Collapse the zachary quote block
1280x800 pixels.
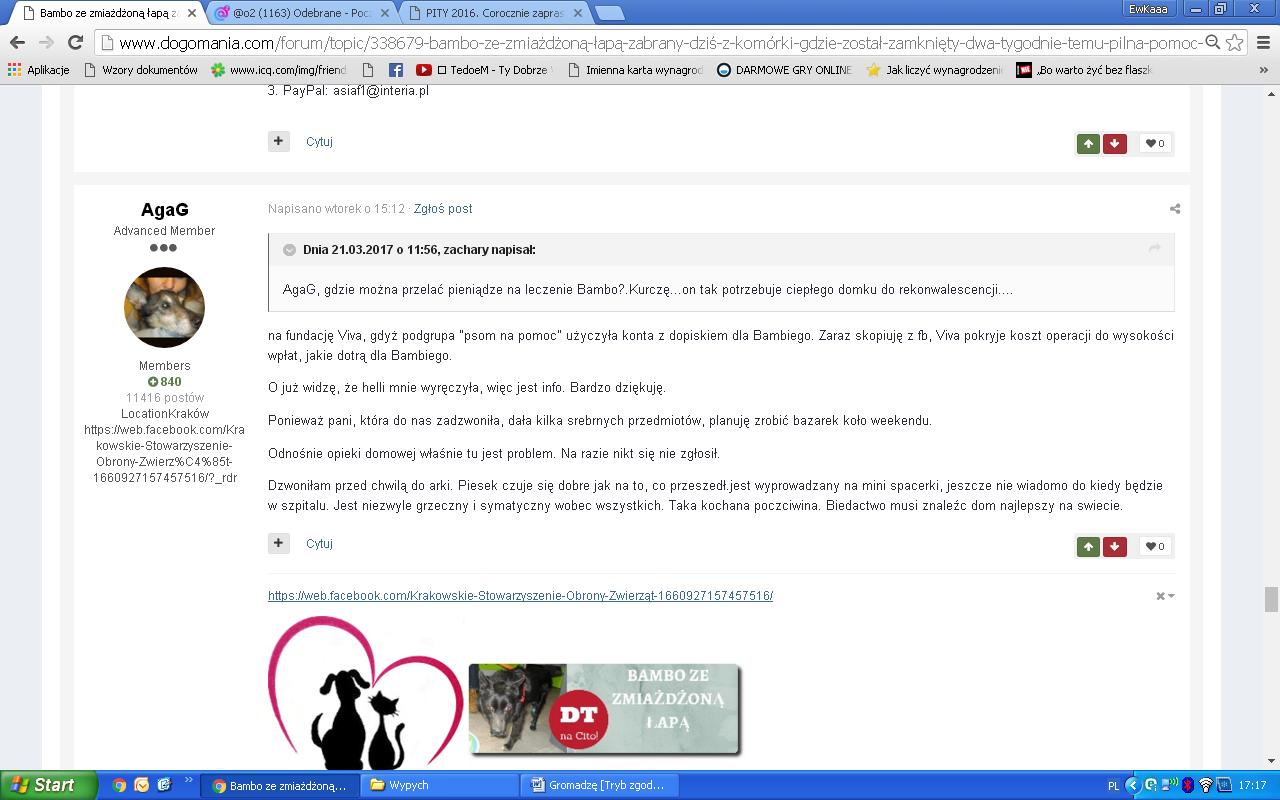(x=289, y=250)
